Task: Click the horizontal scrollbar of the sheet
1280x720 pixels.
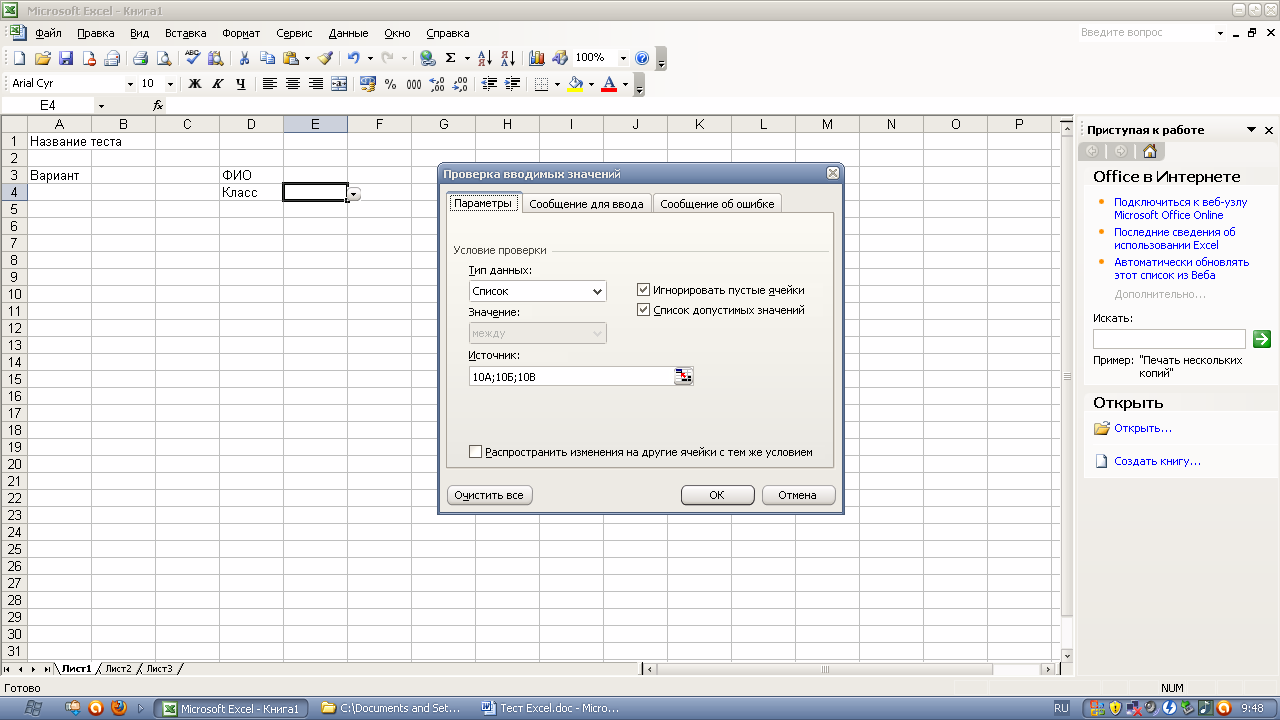Action: tap(848, 669)
